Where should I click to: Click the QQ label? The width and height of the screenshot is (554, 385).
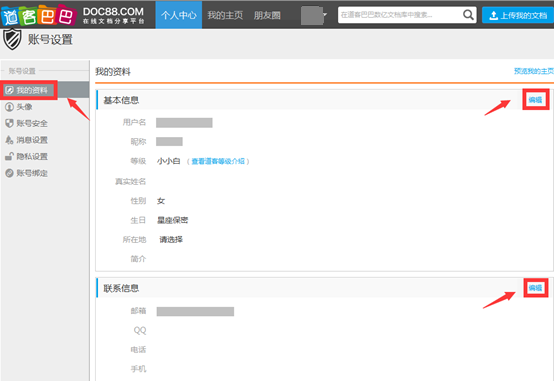click(140, 331)
